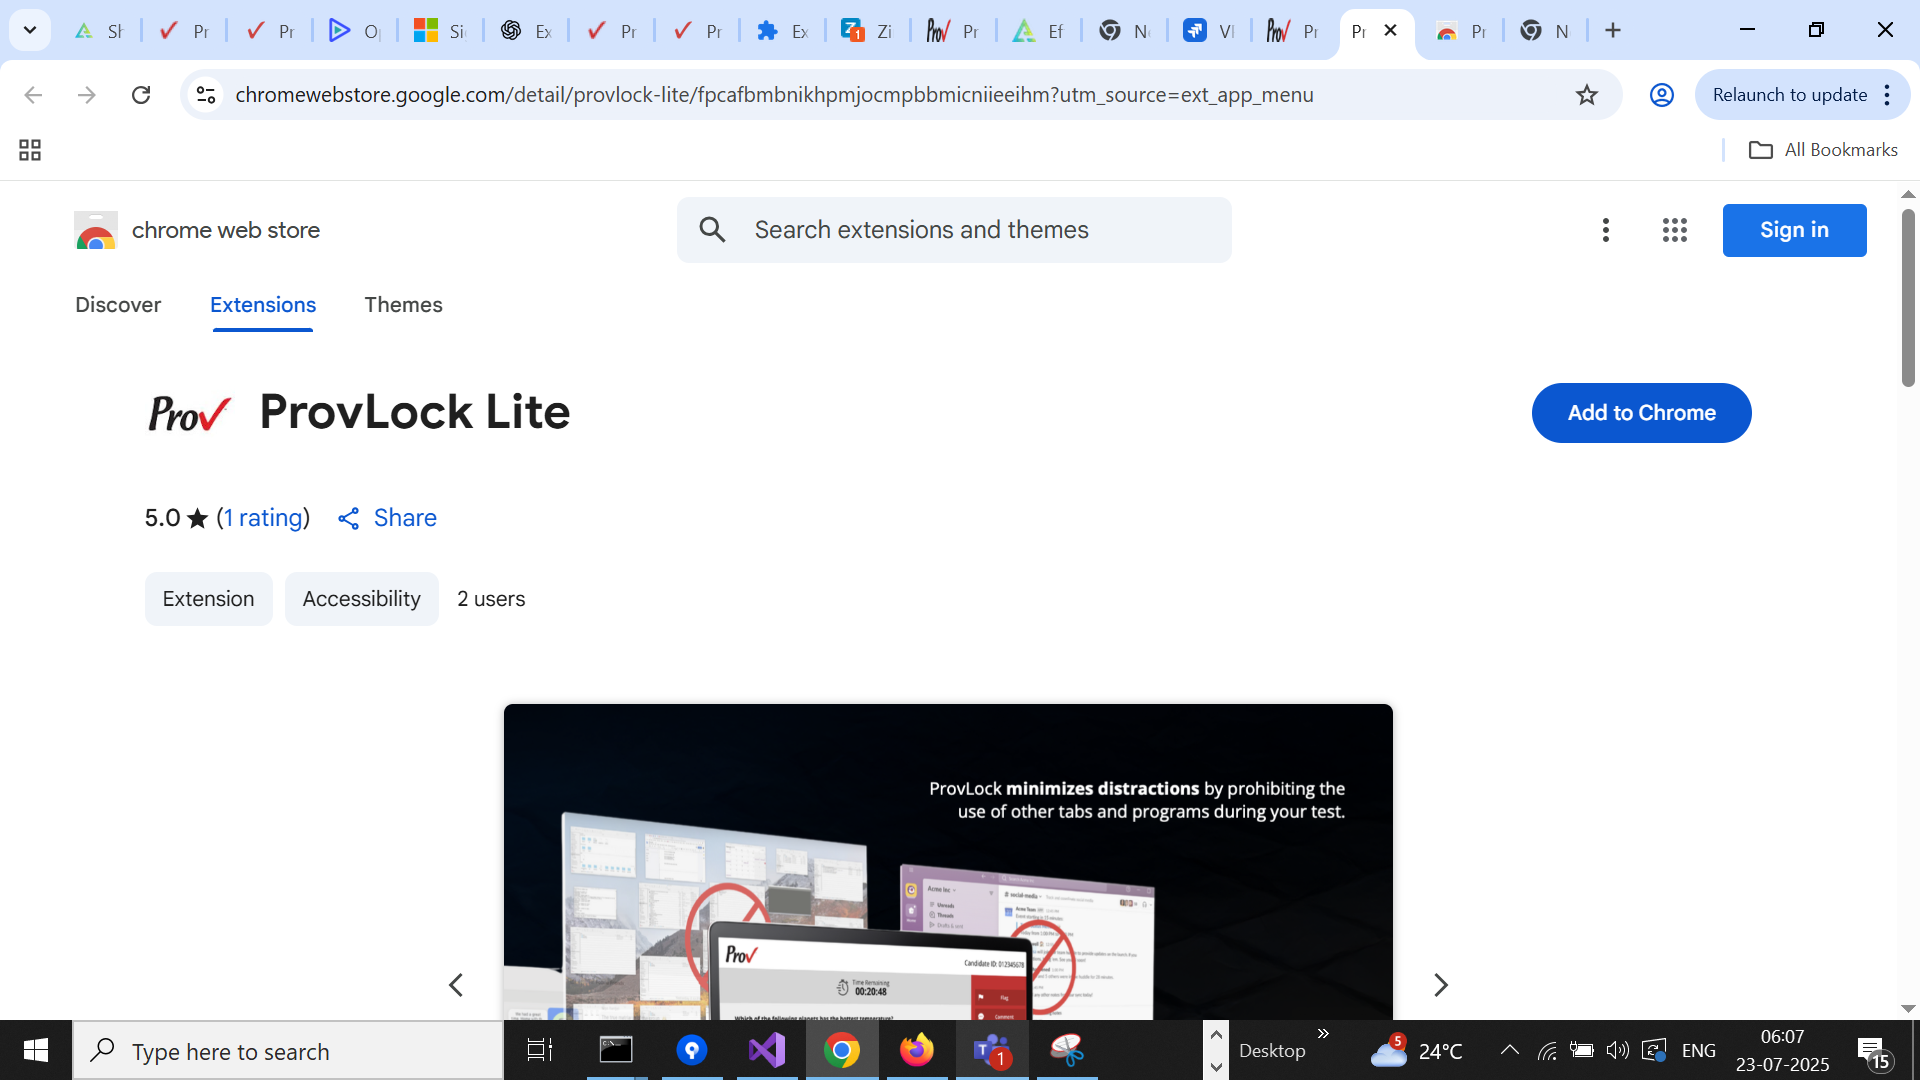The image size is (1920, 1080).
Task: Switch to the Discover tab
Action: (x=118, y=305)
